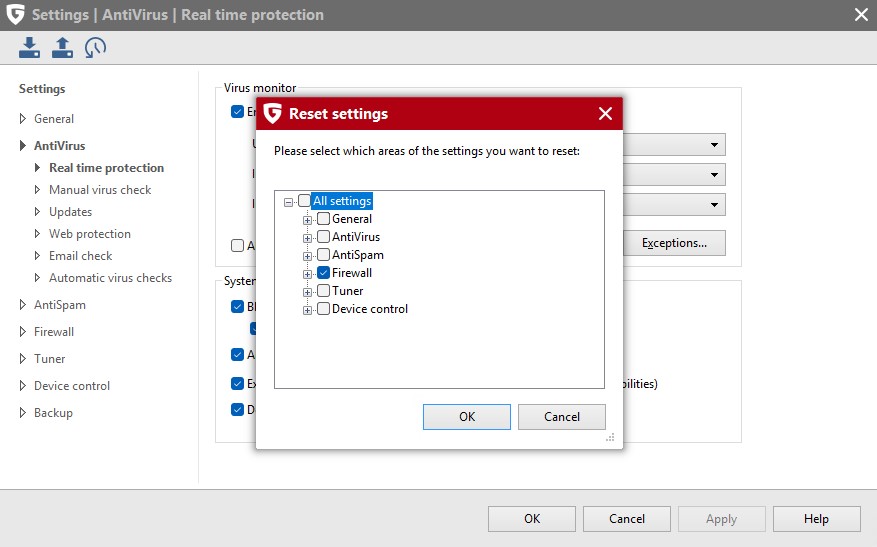Select the Tuner label in reset tree
The height and width of the screenshot is (547, 877).
(347, 291)
